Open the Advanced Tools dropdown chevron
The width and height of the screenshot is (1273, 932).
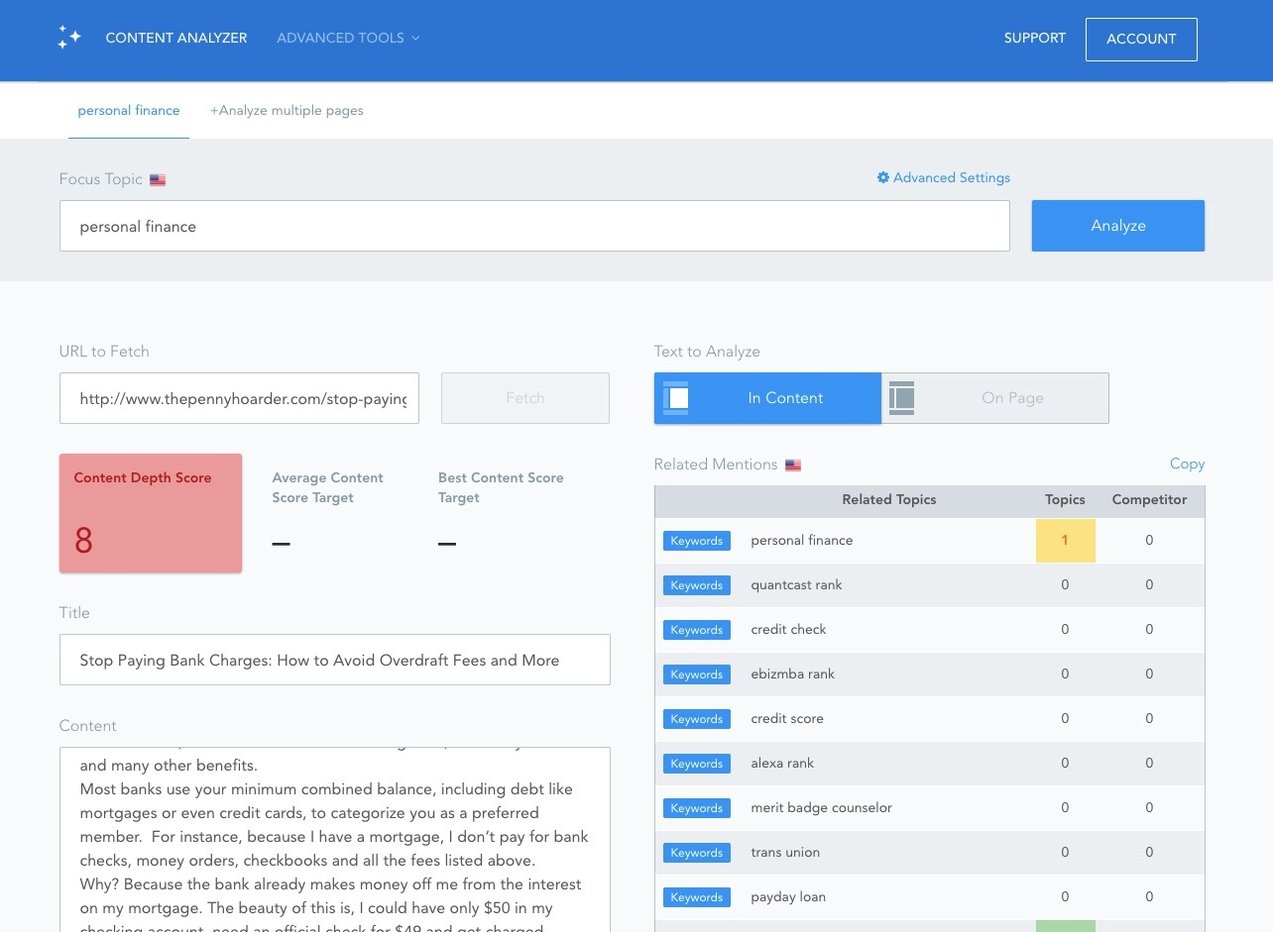416,38
